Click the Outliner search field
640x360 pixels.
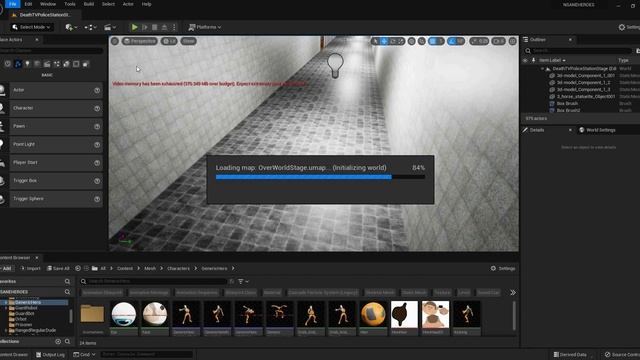pos(578,51)
